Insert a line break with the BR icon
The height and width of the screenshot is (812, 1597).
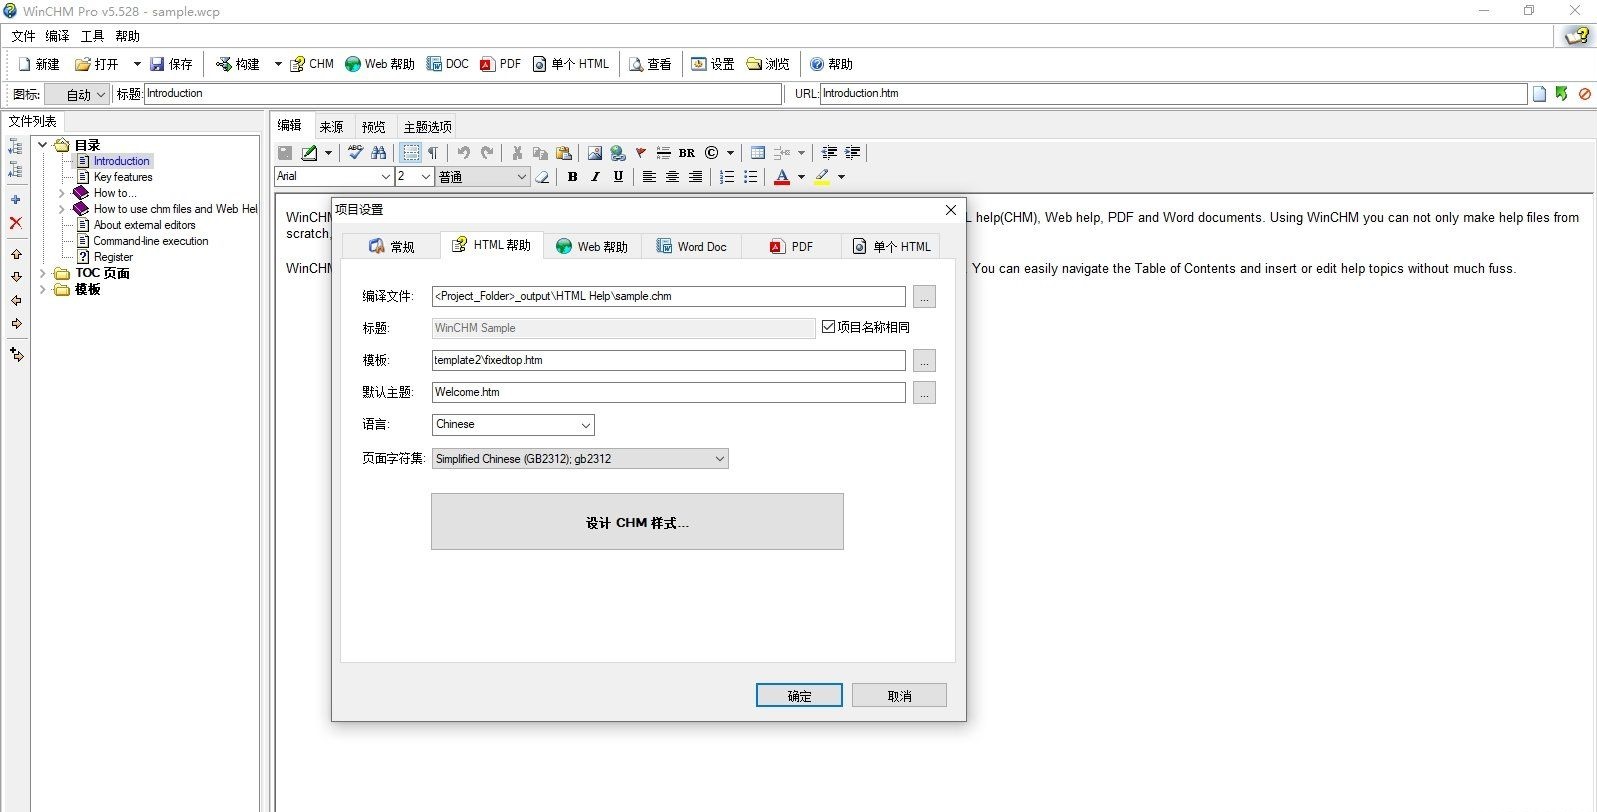[x=687, y=153]
